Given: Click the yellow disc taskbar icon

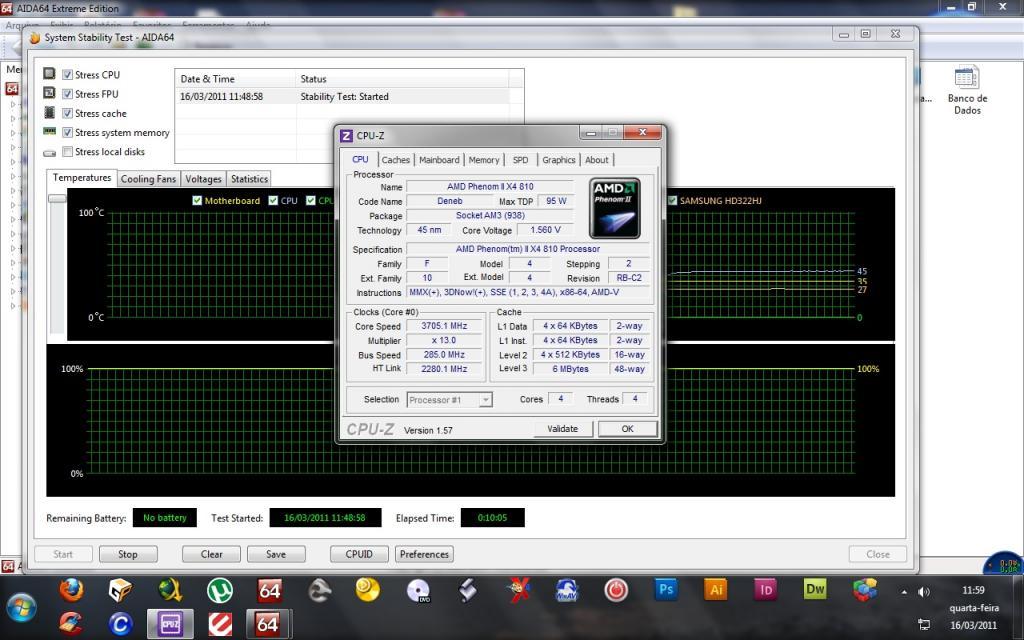Looking at the screenshot, I should click(368, 590).
